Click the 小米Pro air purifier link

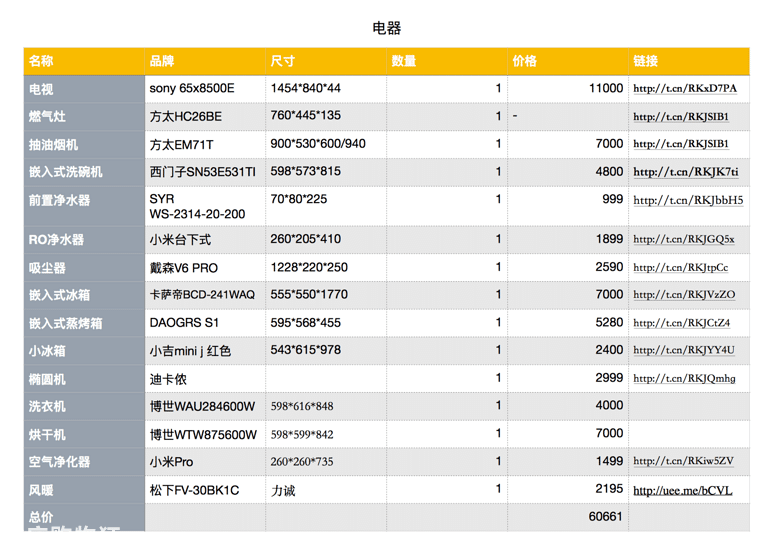[x=683, y=462]
